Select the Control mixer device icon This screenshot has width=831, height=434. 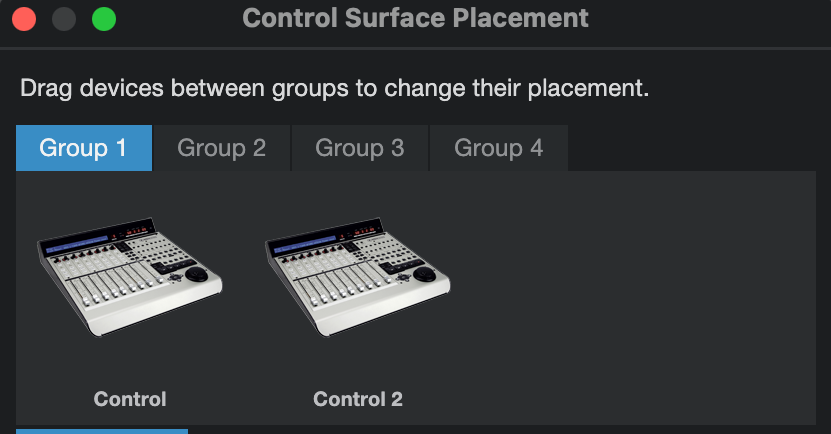[130, 281]
